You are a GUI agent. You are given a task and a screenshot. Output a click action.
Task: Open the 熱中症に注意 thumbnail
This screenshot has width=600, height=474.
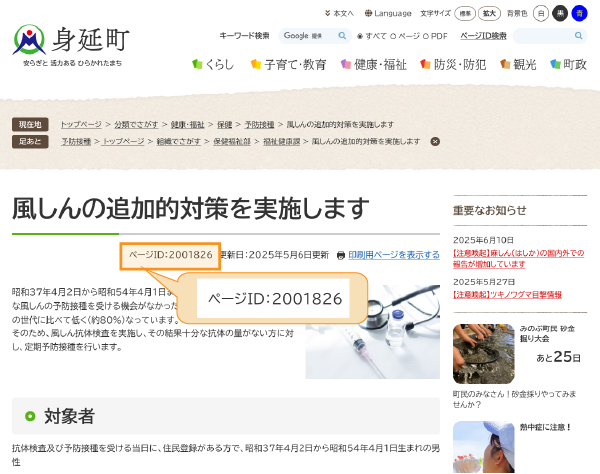484,447
